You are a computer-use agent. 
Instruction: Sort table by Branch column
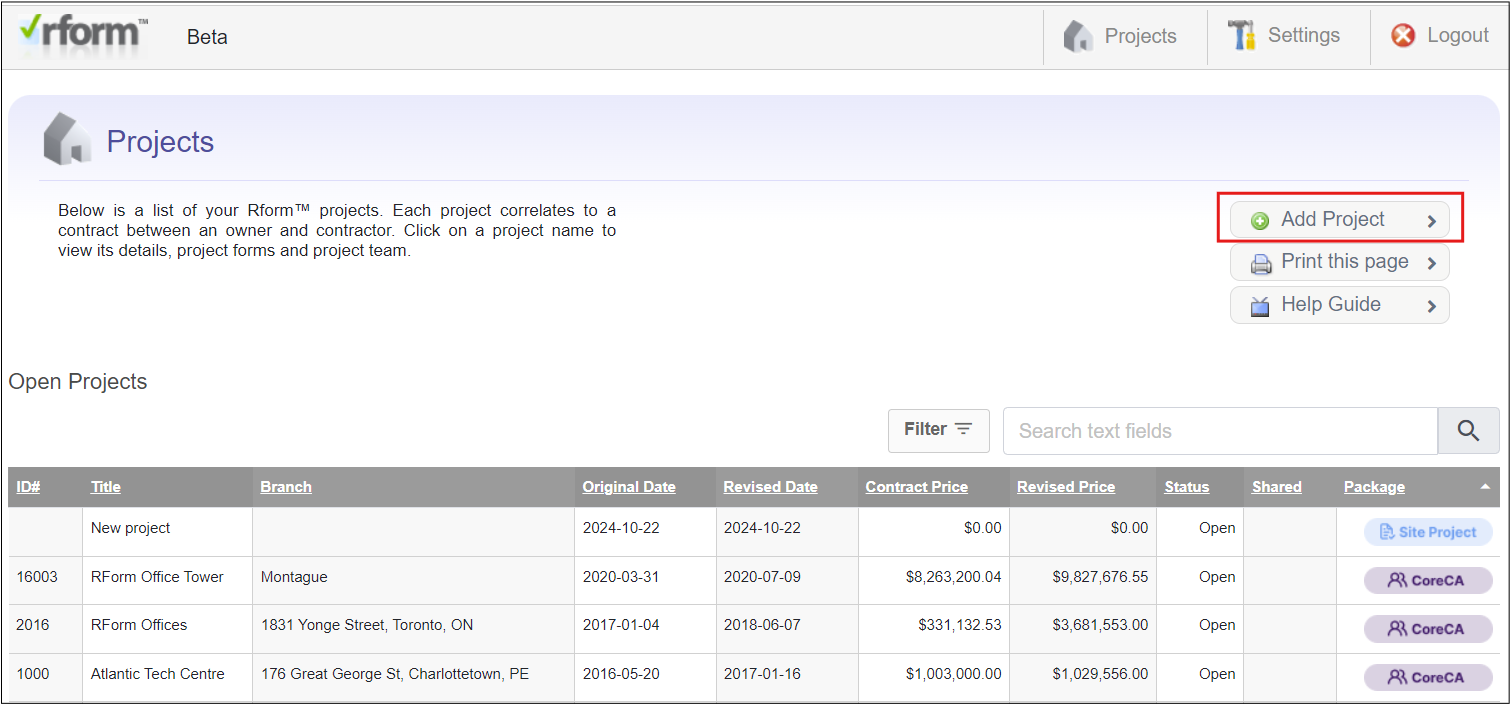click(x=286, y=487)
